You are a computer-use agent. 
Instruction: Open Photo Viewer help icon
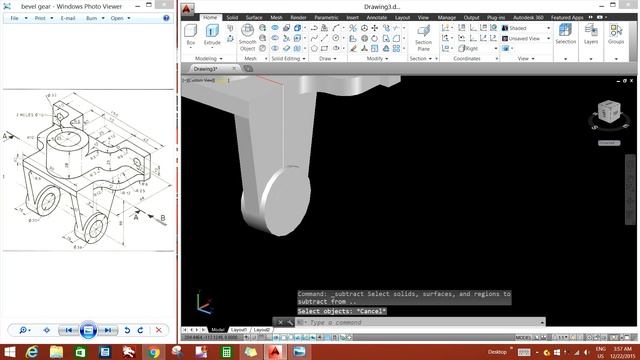point(166,18)
